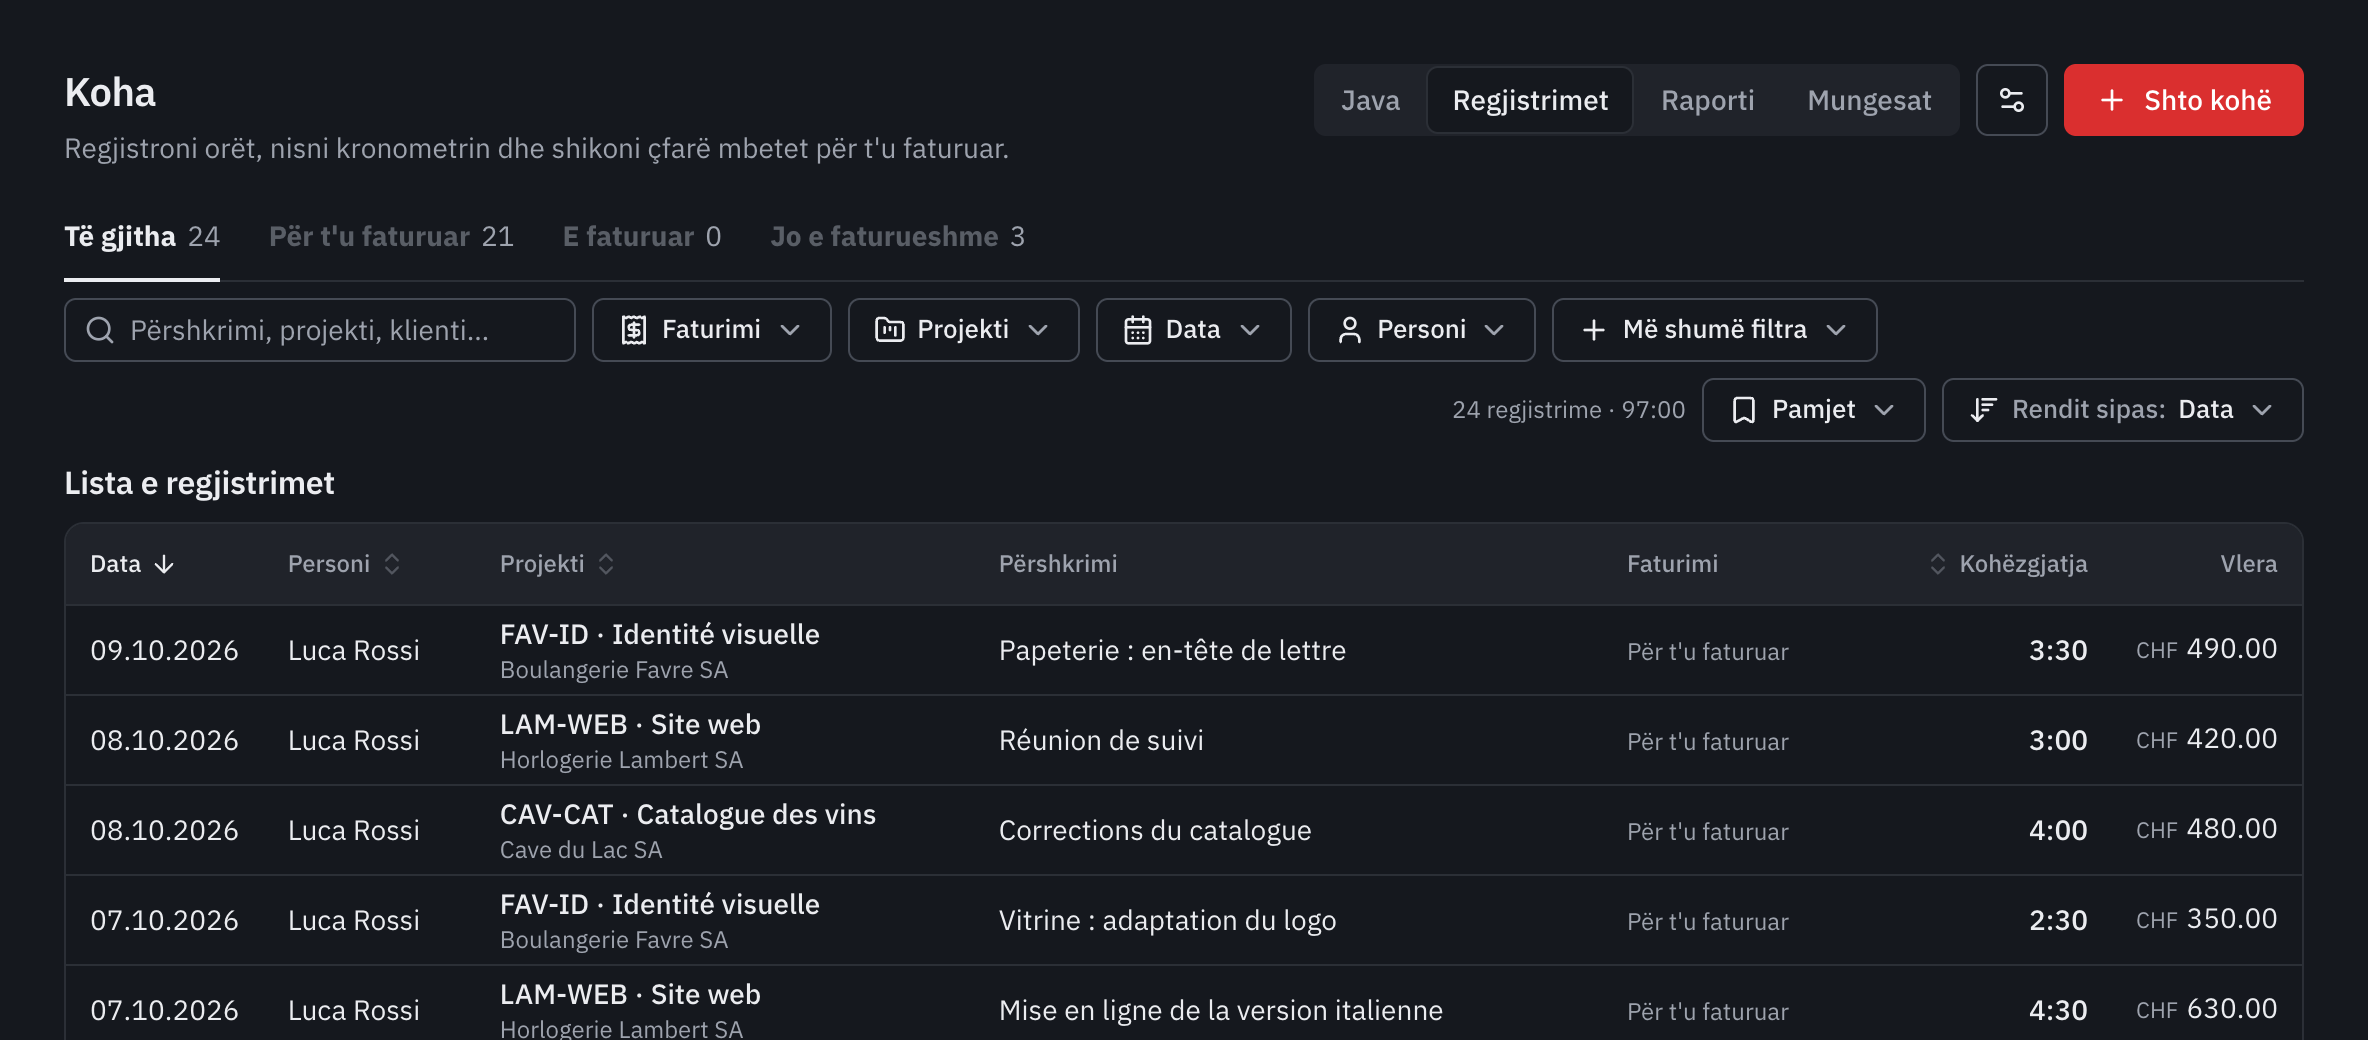
Task: Click CAV-CAT · Catalogue des vins project
Action: 688,815
